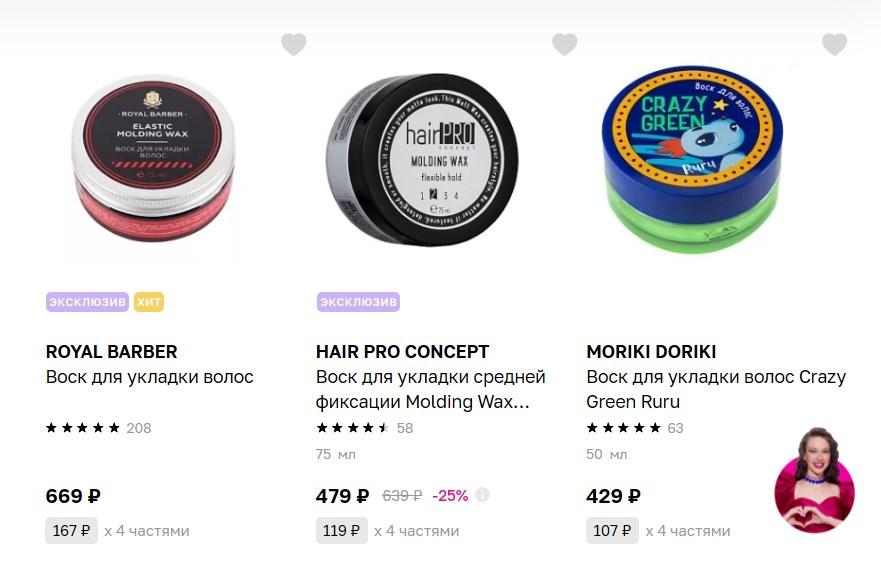Screen dimensions: 881x561
Task: Open hairPRO Molding Wax product image
Action: pyautogui.click(x=422, y=160)
